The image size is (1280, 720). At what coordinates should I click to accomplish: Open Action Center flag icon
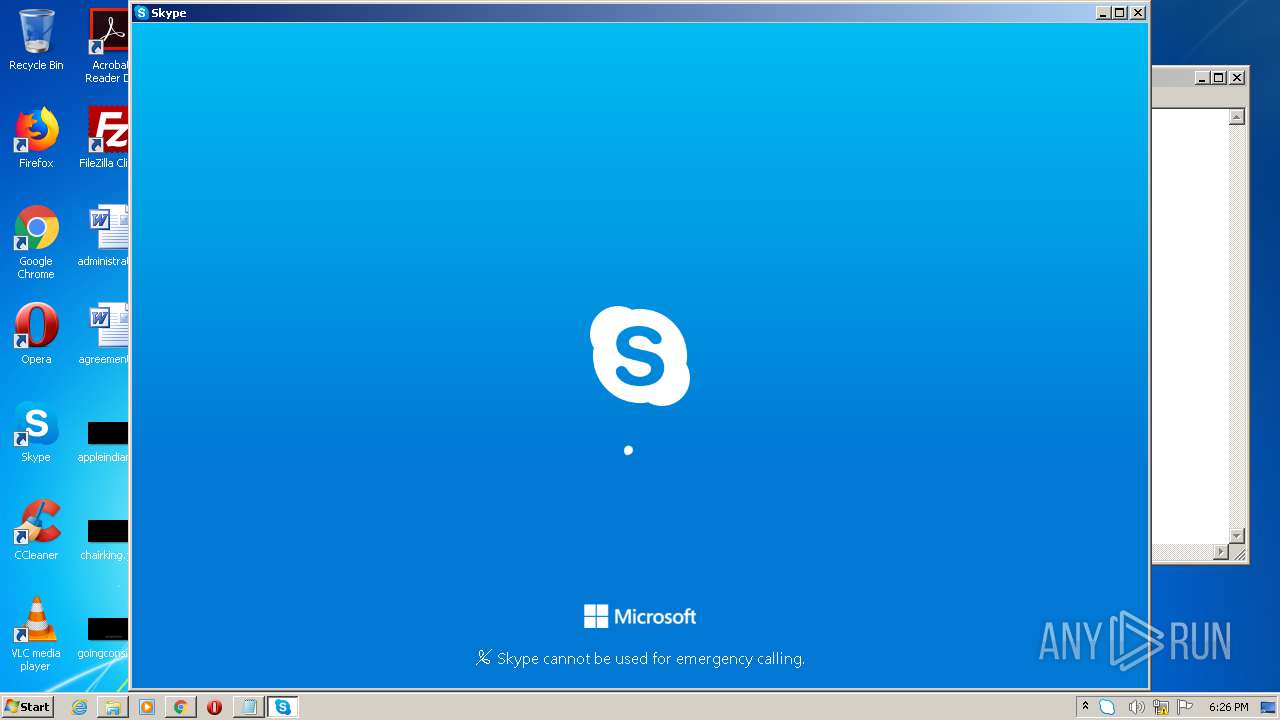[1185, 707]
